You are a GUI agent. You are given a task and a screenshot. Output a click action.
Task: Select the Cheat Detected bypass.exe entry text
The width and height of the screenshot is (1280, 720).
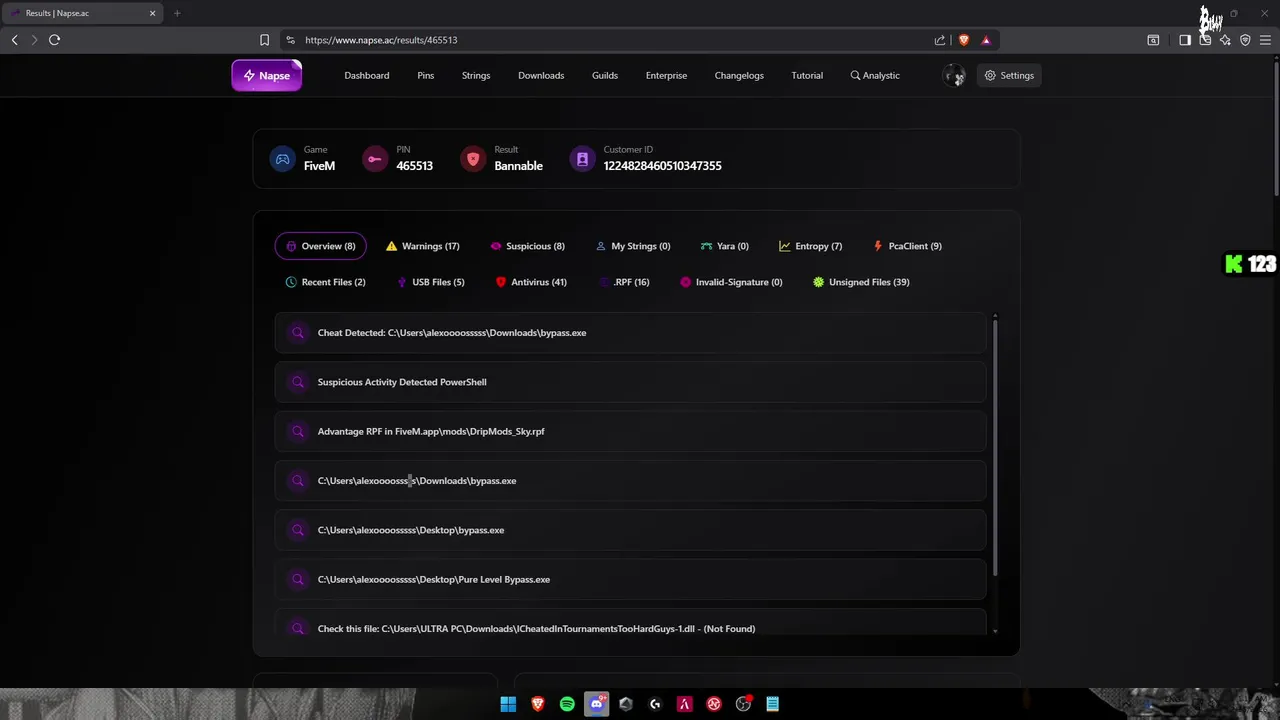tap(452, 333)
